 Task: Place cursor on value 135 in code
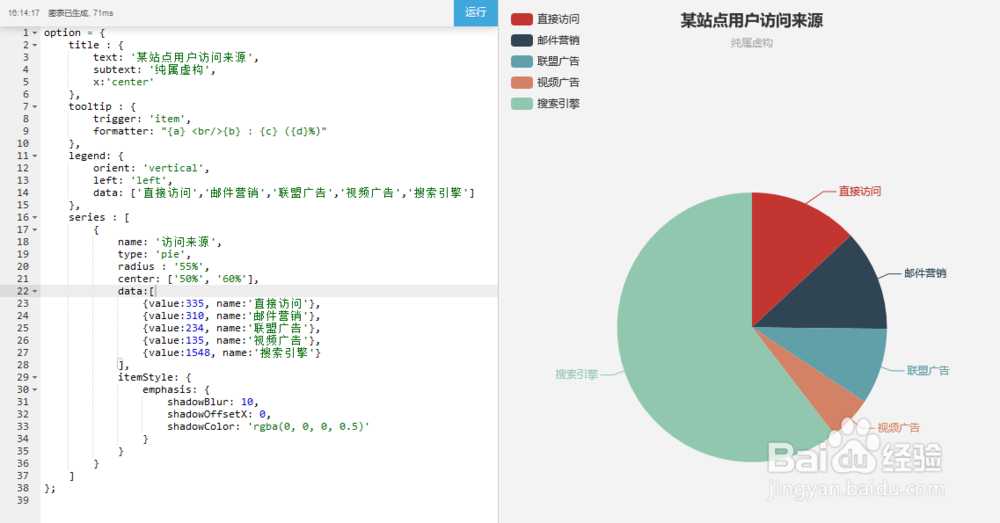195,341
